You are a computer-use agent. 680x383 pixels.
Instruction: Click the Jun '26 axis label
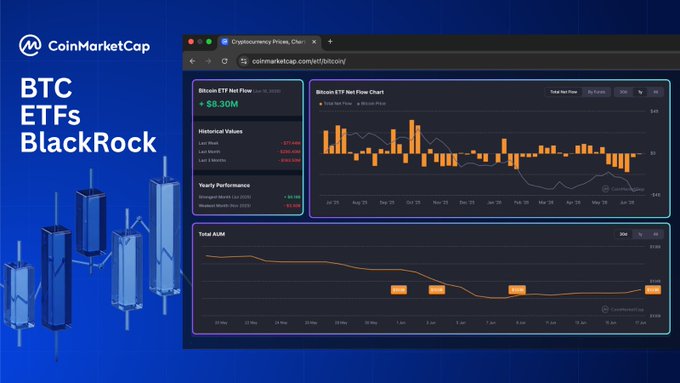point(627,203)
